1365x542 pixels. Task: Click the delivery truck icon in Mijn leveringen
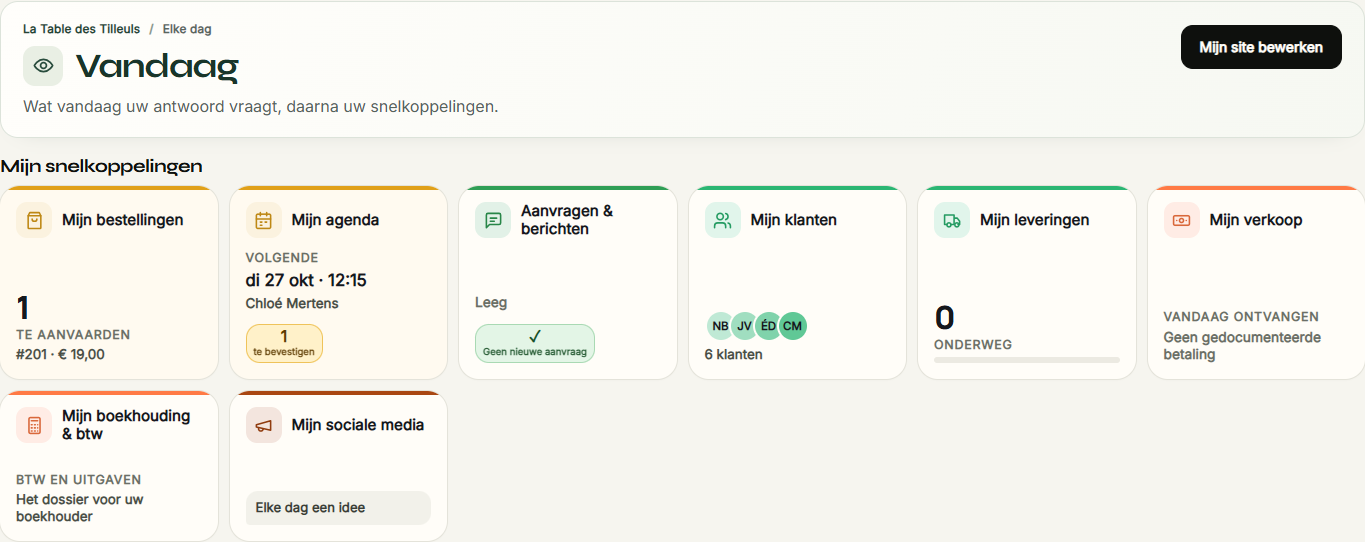pos(952,220)
